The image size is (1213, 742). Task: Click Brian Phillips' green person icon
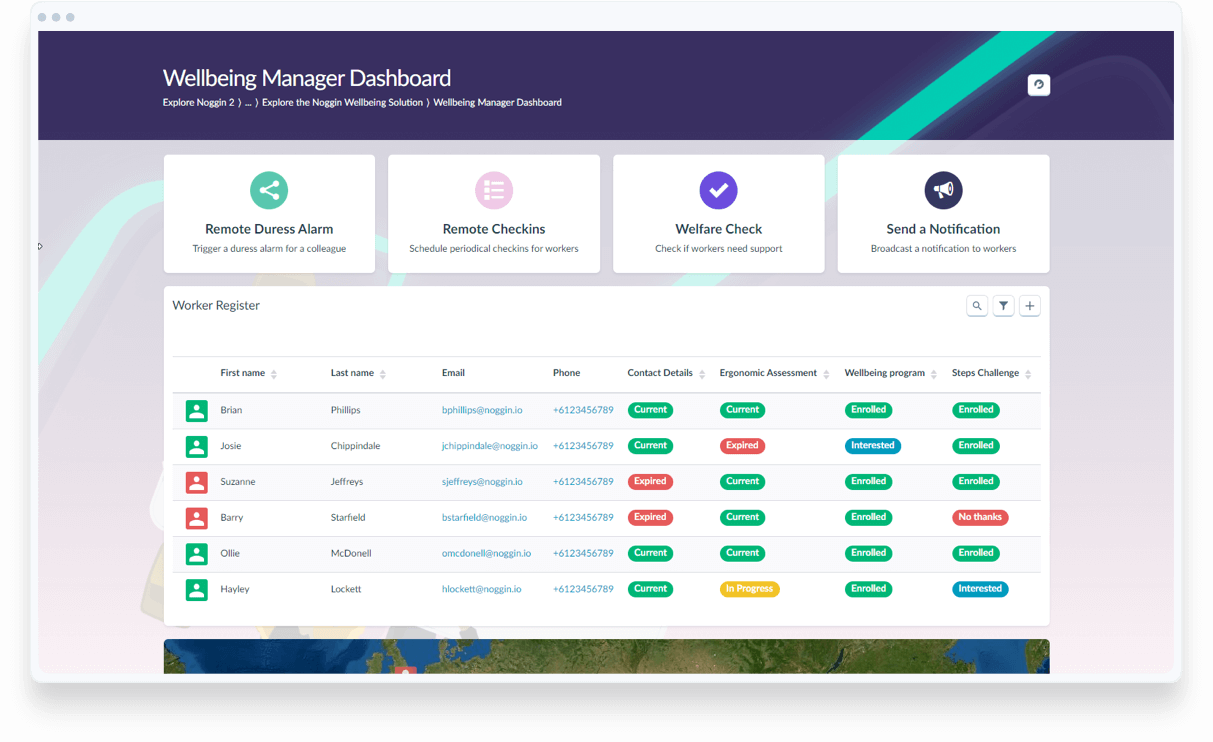coord(197,410)
